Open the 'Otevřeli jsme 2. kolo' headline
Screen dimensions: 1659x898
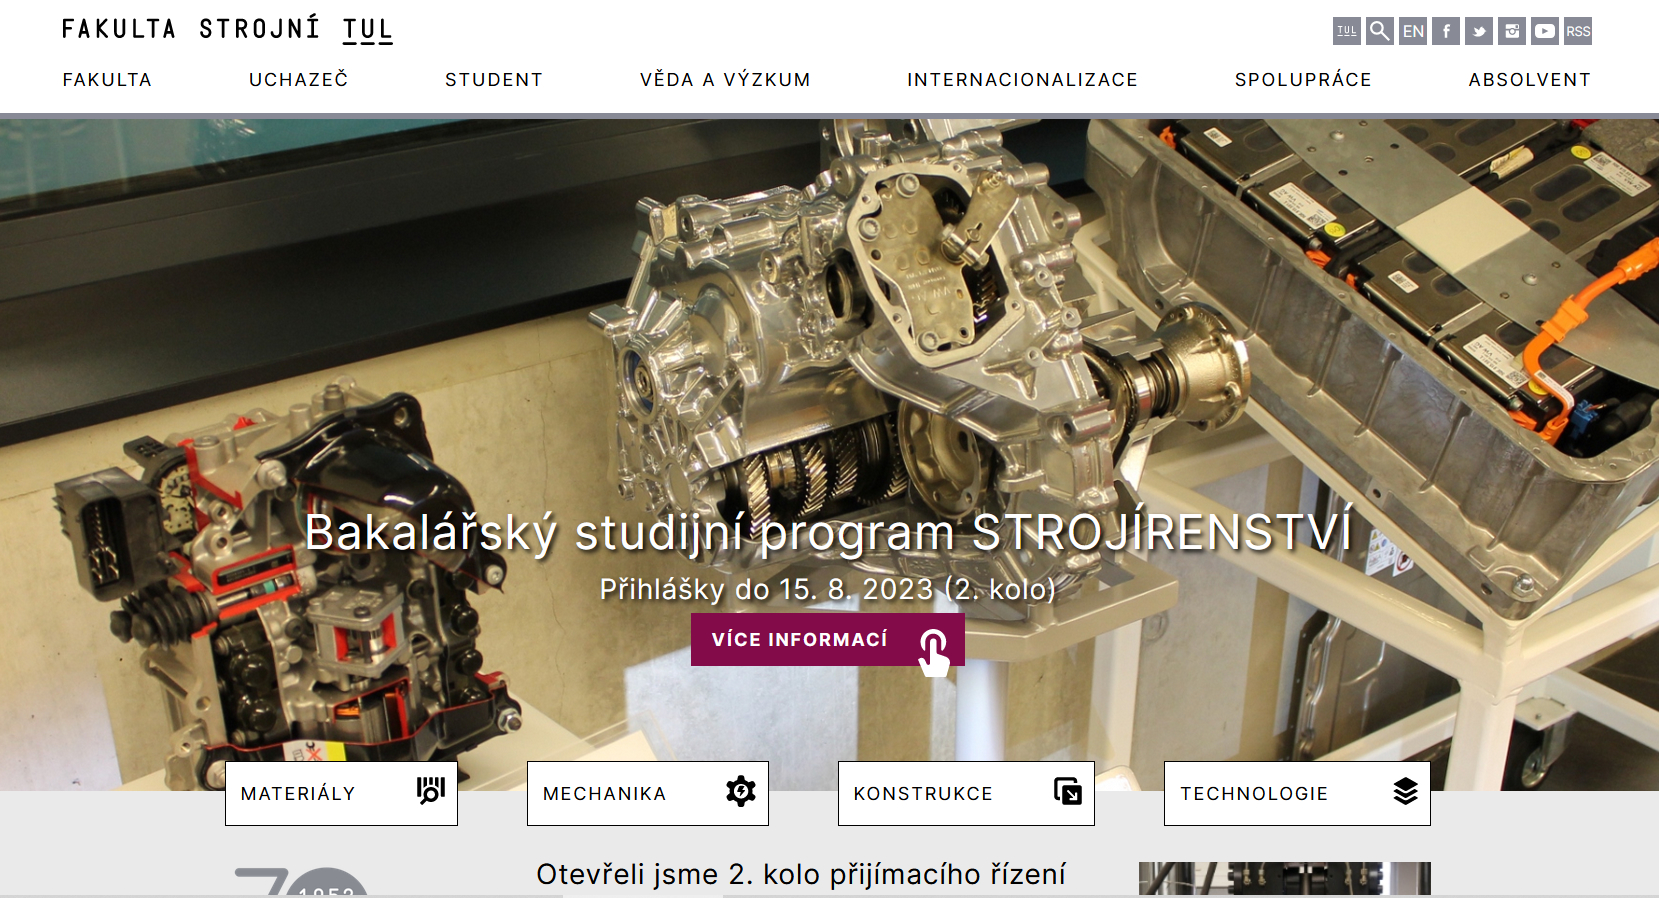point(800,874)
